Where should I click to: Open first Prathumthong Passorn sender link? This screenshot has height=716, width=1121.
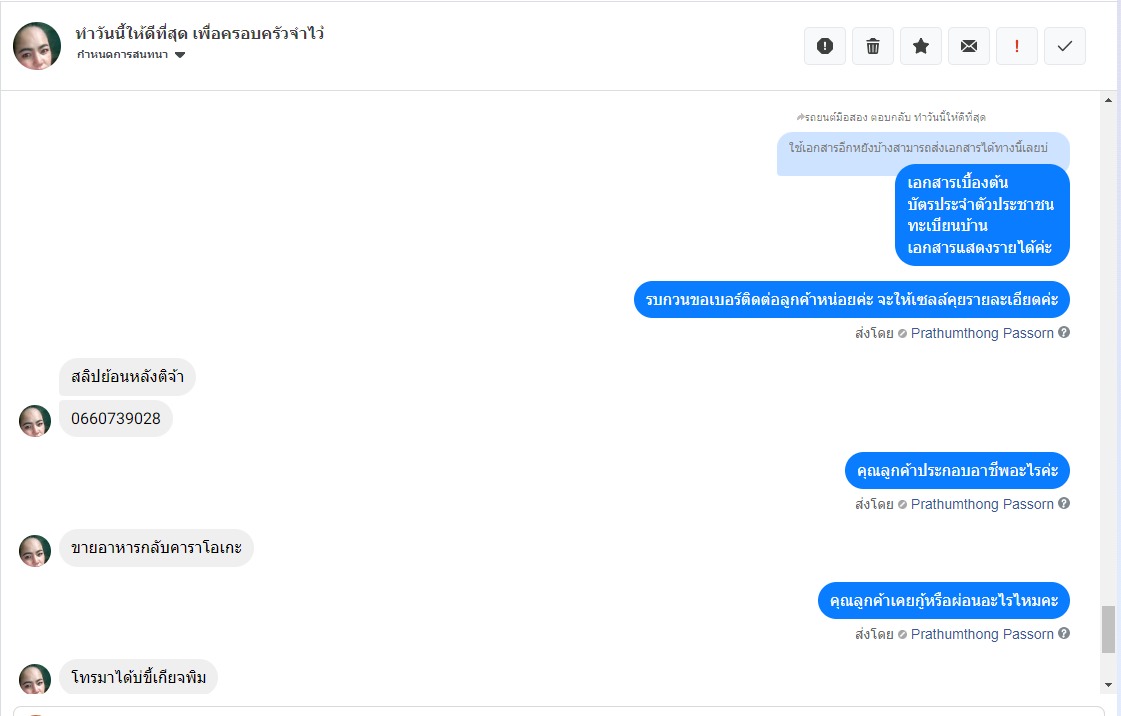click(x=982, y=333)
